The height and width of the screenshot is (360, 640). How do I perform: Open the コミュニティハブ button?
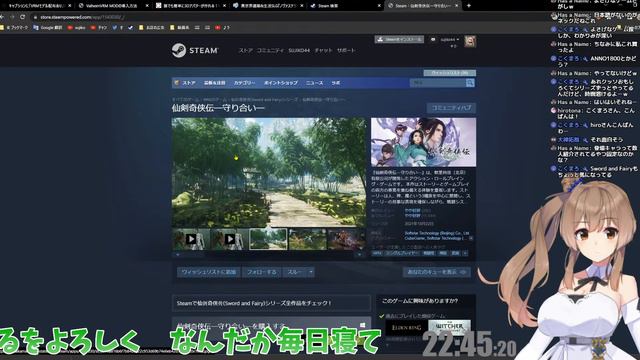coord(451,108)
